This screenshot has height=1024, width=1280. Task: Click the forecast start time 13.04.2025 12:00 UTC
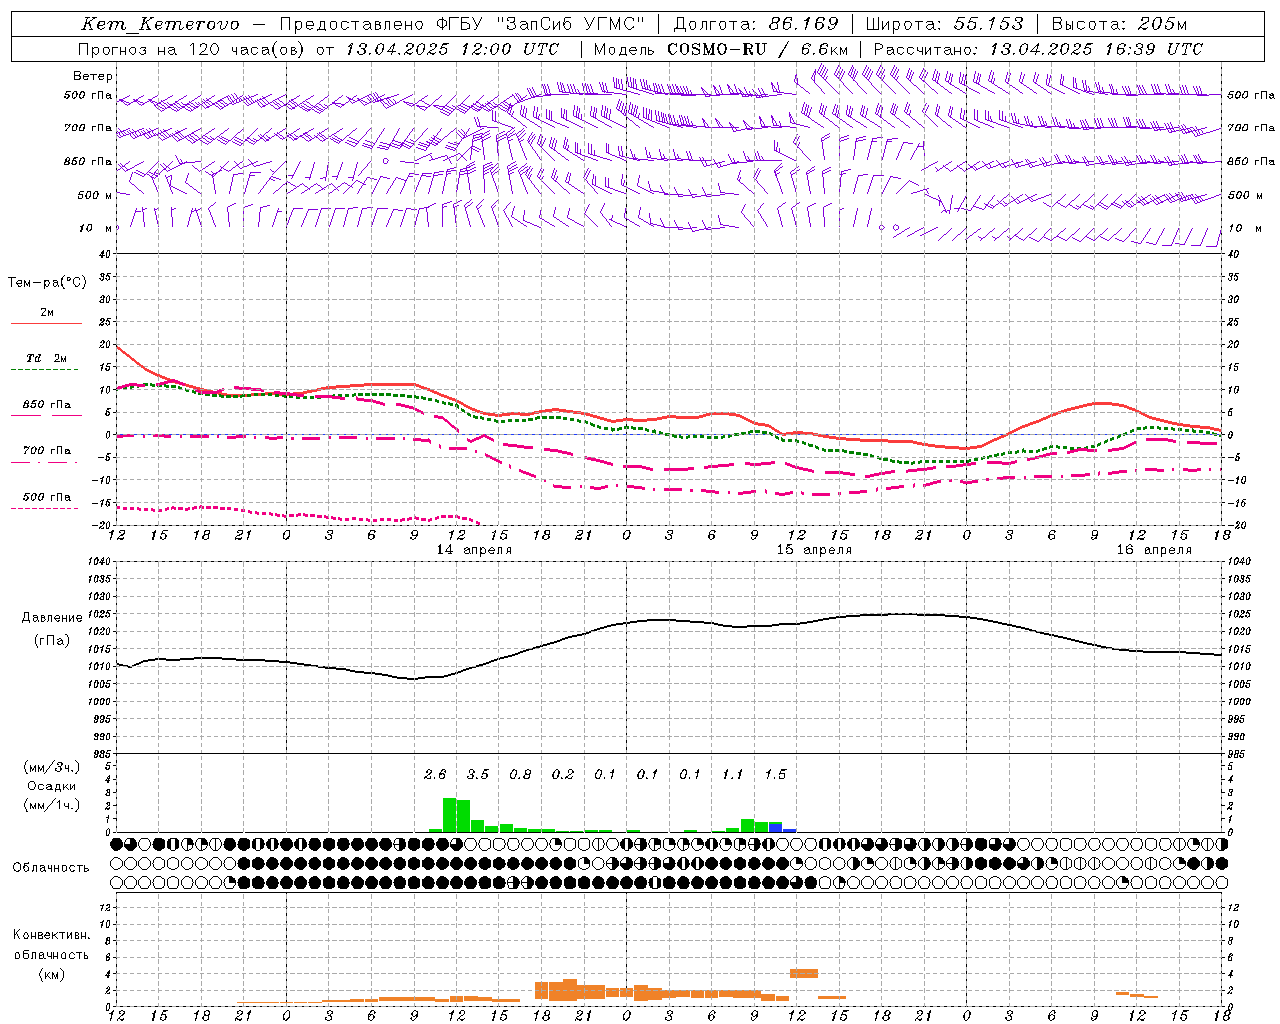click(452, 49)
